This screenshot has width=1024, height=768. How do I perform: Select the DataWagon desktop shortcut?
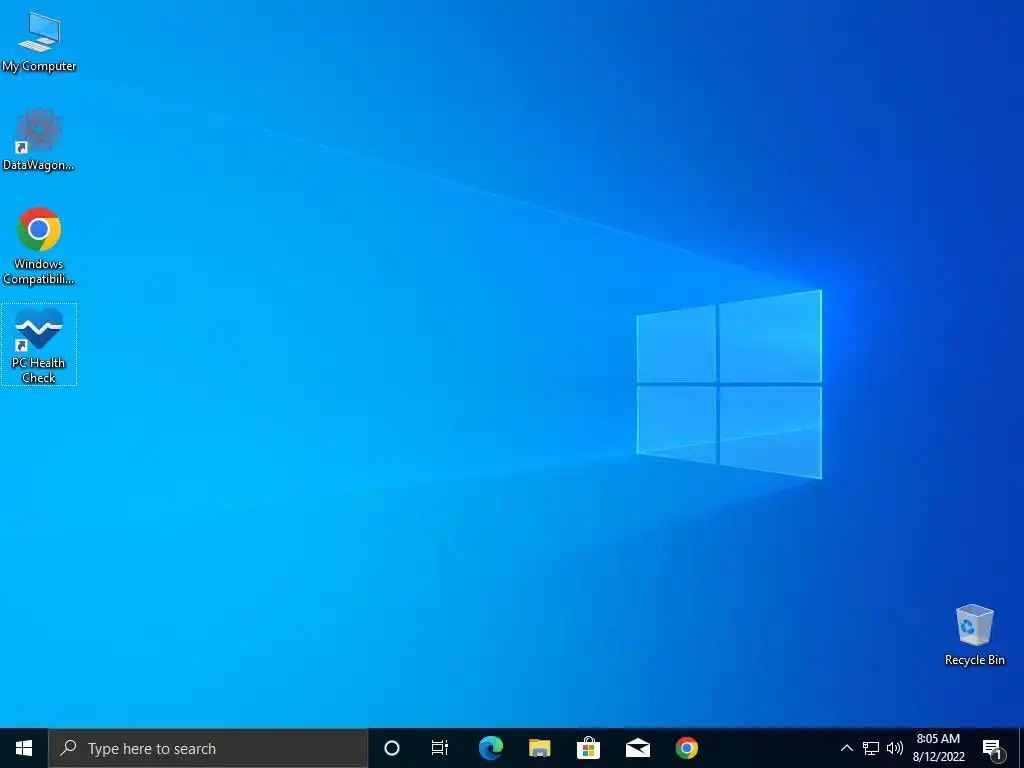click(39, 140)
